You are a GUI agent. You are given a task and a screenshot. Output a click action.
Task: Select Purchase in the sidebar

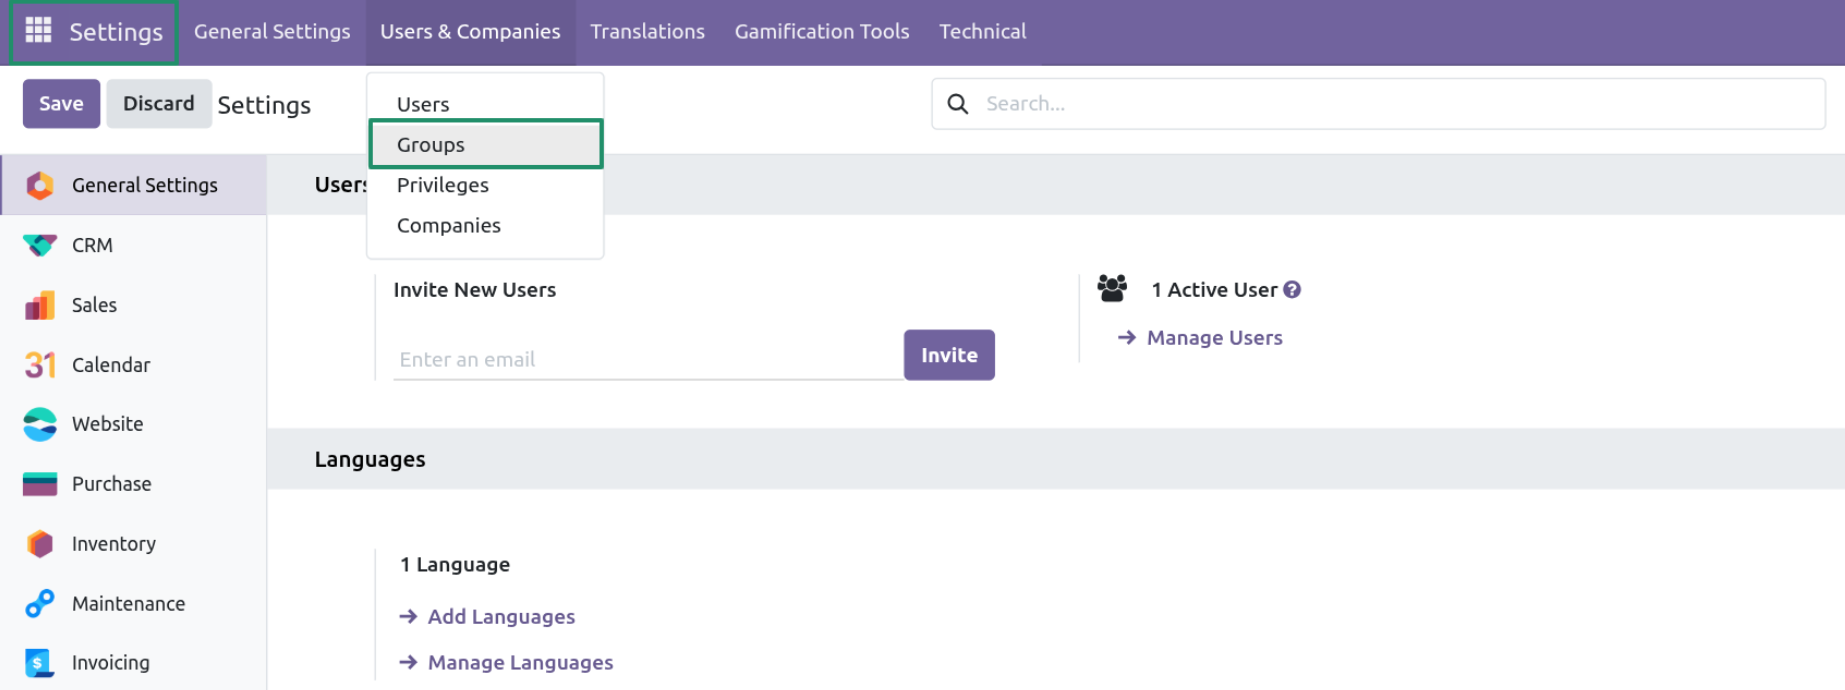pos(134,484)
